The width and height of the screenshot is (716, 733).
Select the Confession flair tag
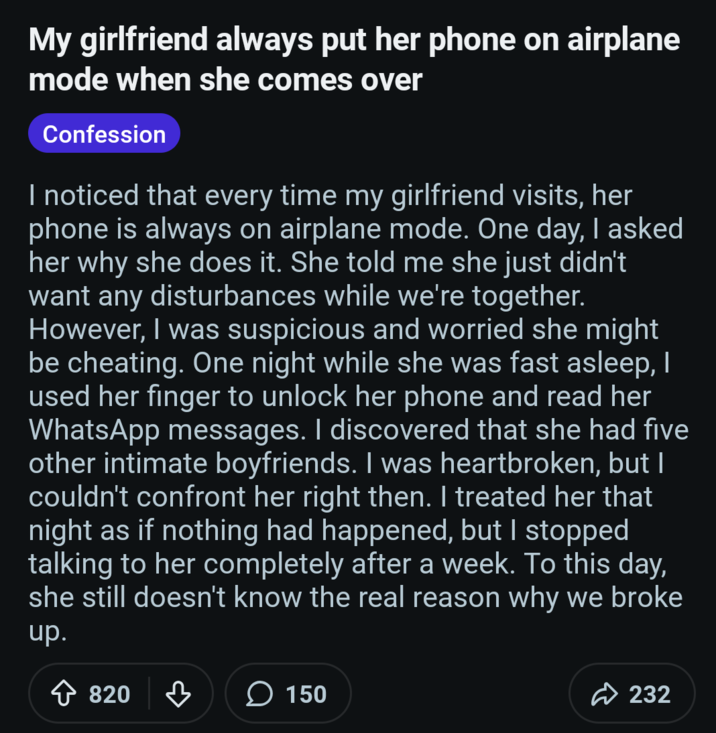[x=104, y=134]
